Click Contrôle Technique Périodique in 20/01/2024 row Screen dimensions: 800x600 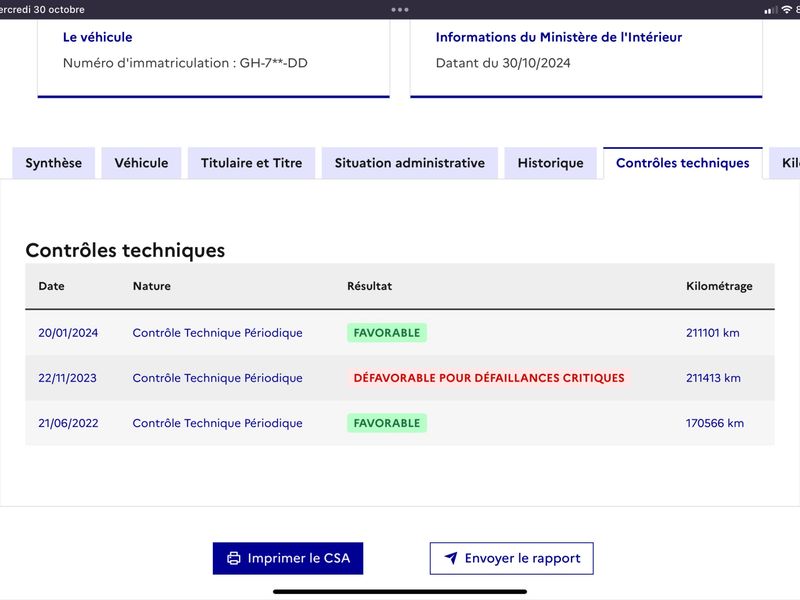tap(217, 333)
